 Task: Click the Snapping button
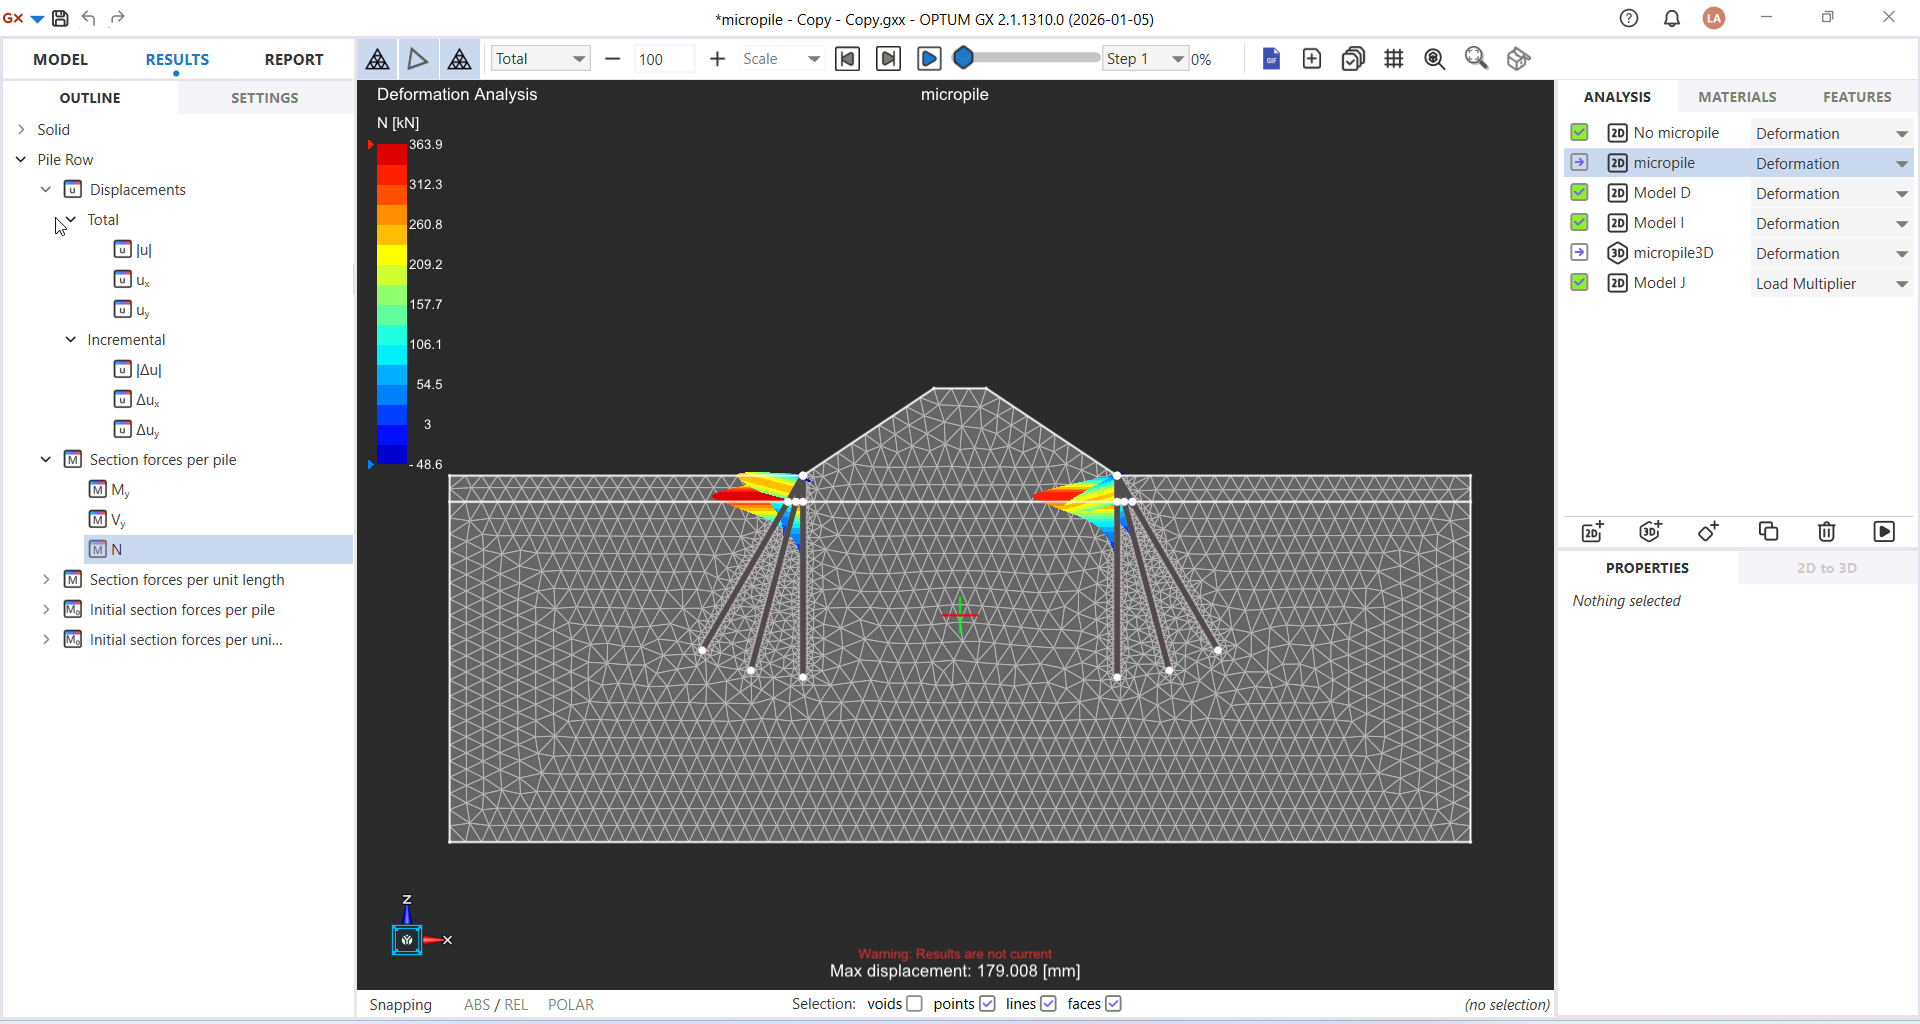[x=400, y=1005]
